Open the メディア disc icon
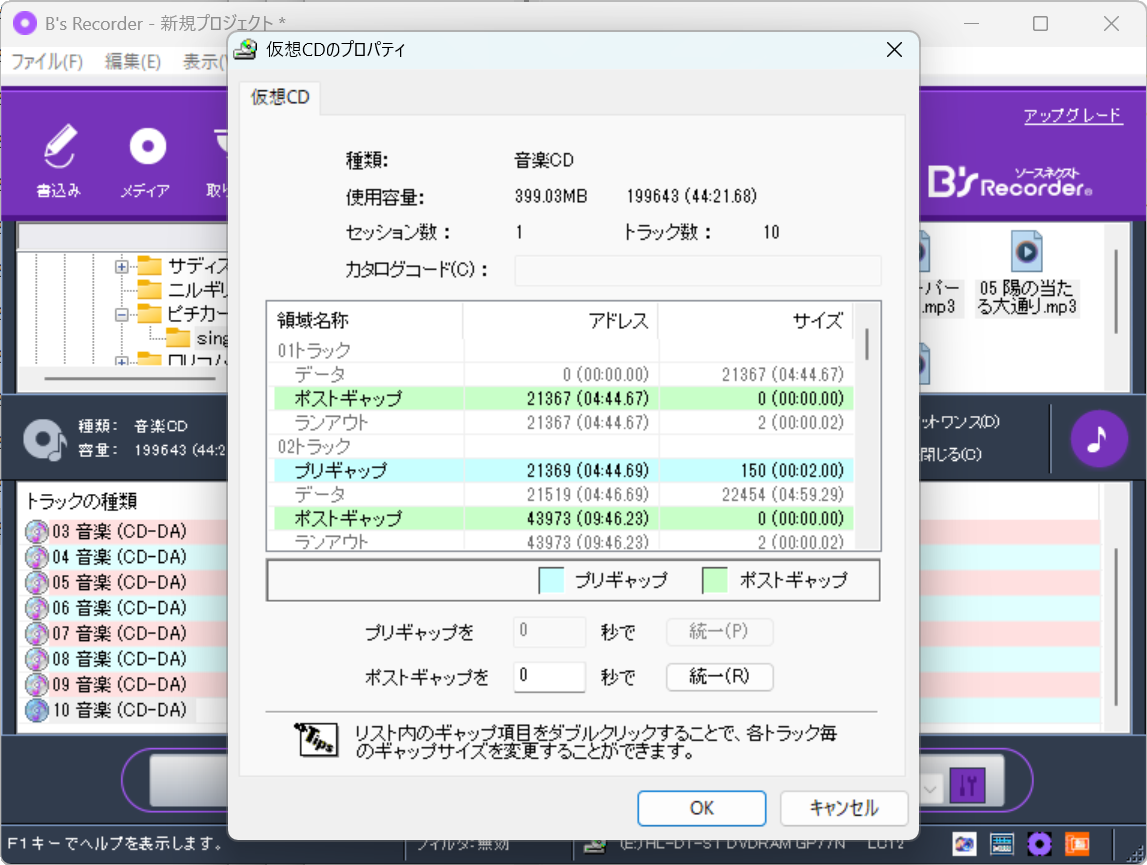Viewport: 1147px width, 865px height. coord(147,146)
